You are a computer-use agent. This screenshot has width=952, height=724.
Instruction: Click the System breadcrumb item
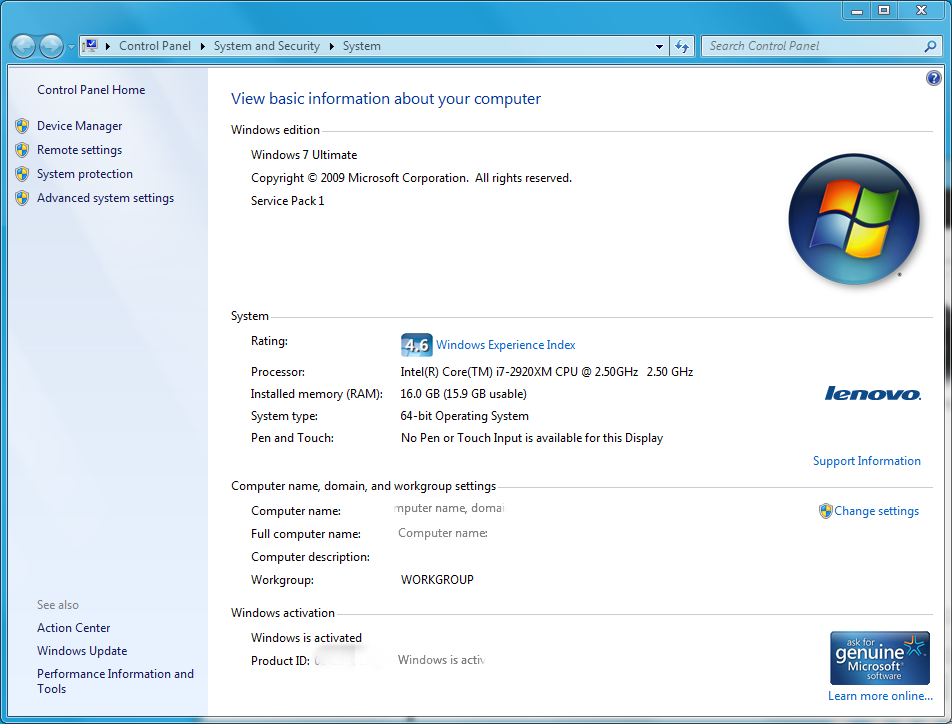tap(362, 46)
